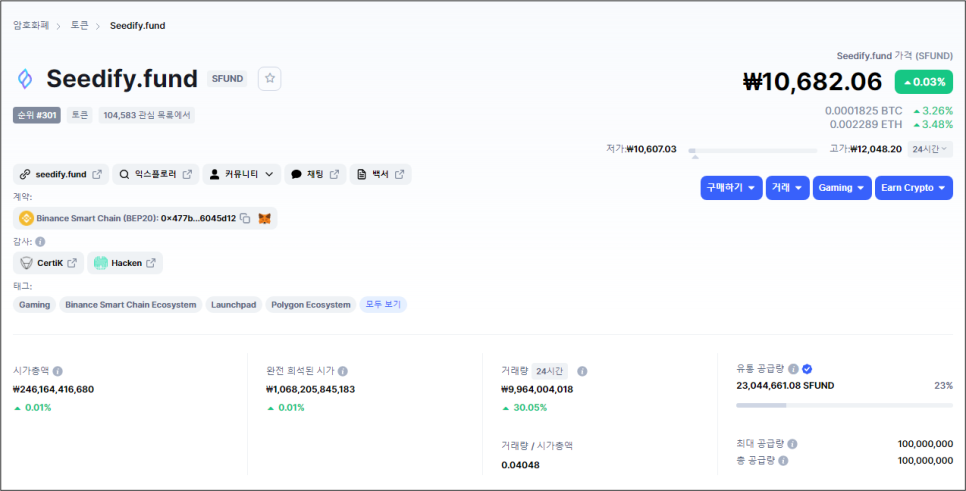Open the seedify.fund website link
The width and height of the screenshot is (966, 491).
[61, 174]
